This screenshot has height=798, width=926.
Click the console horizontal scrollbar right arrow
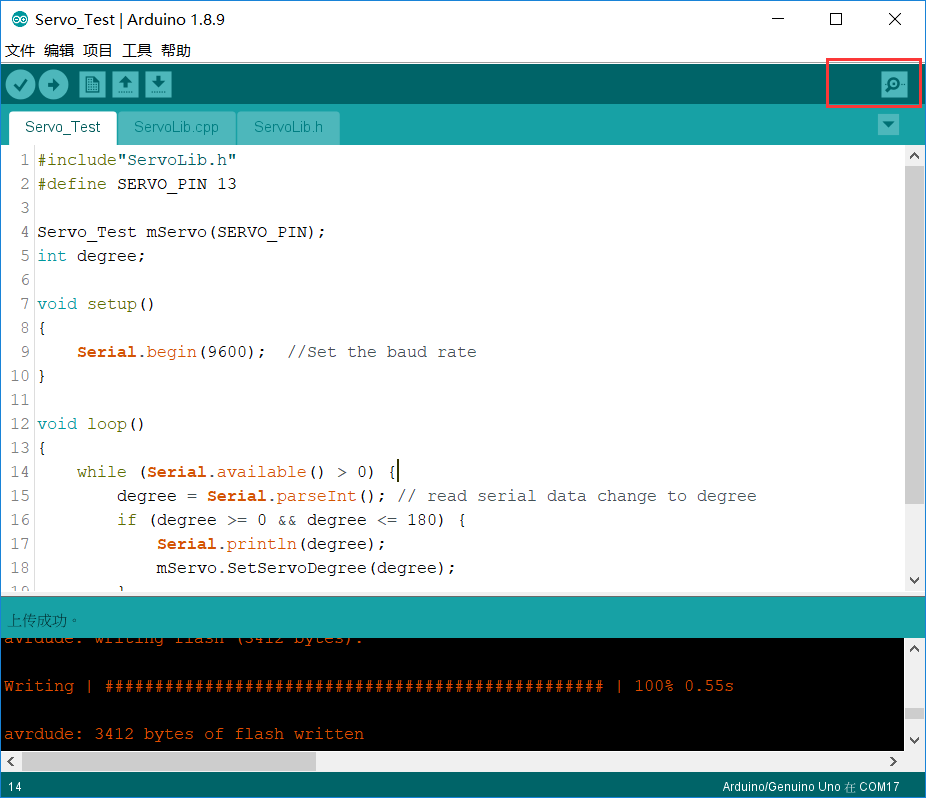pos(894,762)
